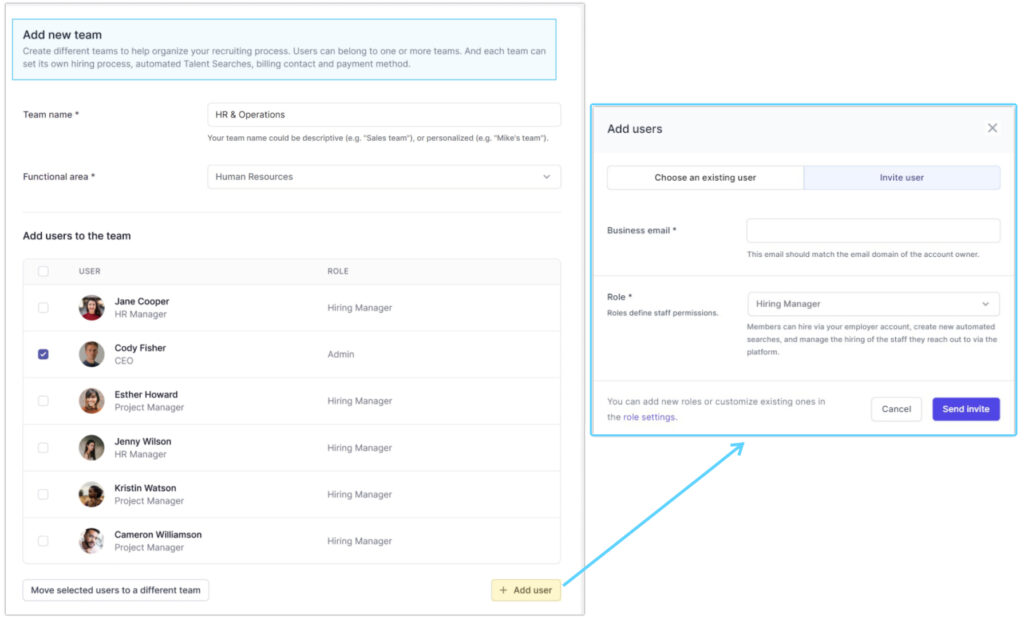This screenshot has height=618, width=1024.
Task: Click Cameron Williamson's avatar
Action: tap(92, 541)
